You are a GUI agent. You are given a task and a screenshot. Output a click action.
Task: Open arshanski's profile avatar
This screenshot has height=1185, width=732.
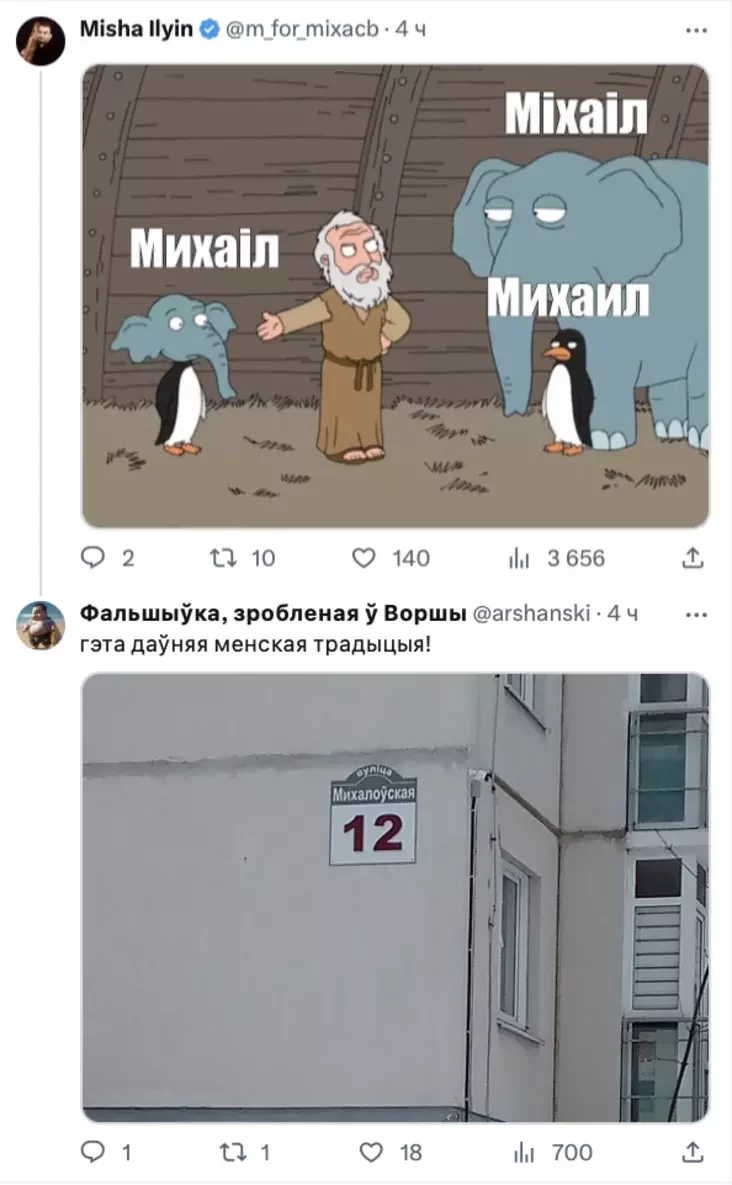point(41,625)
